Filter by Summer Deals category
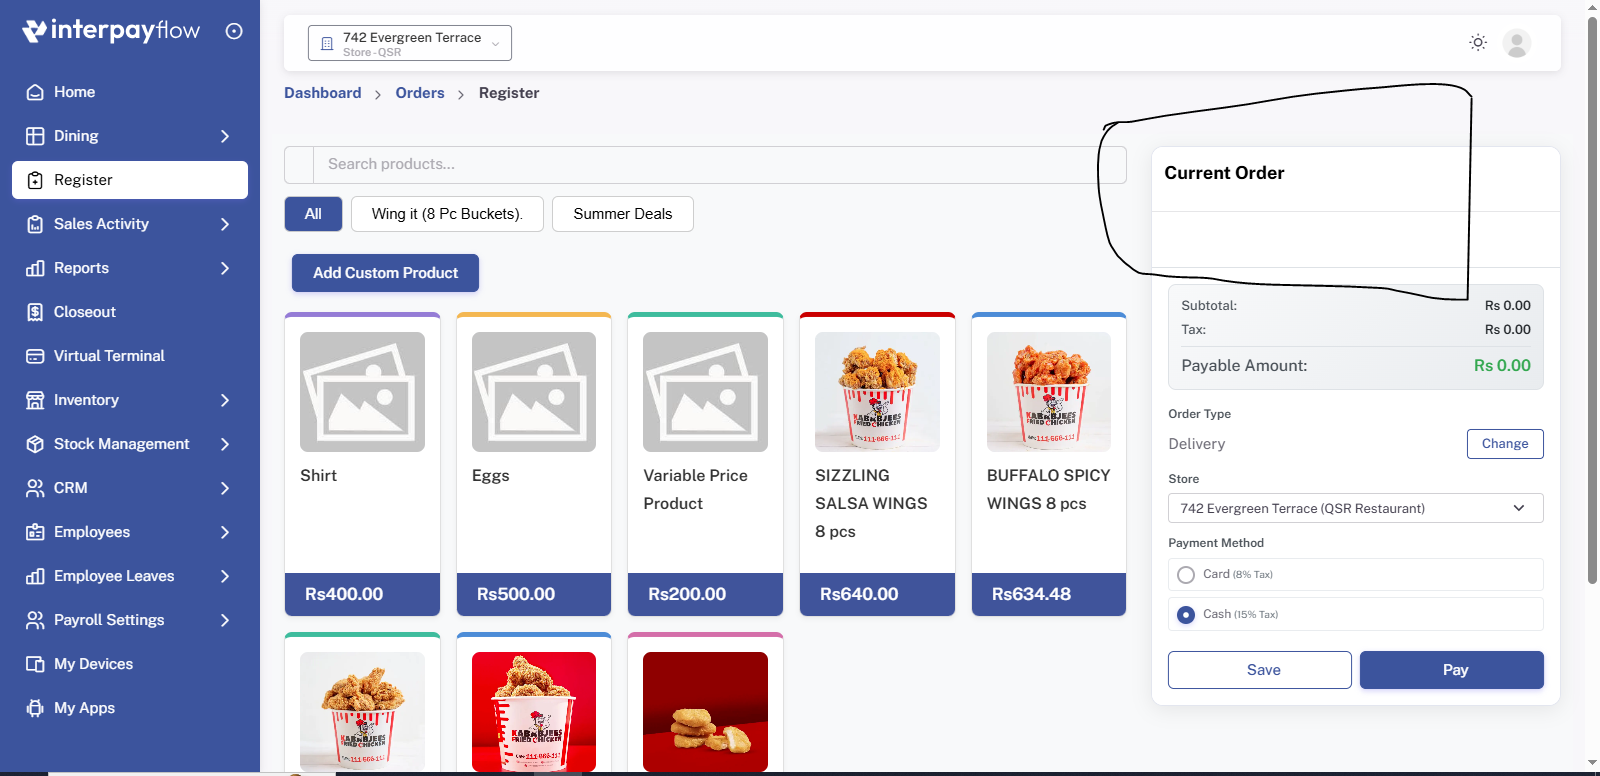 (x=623, y=214)
